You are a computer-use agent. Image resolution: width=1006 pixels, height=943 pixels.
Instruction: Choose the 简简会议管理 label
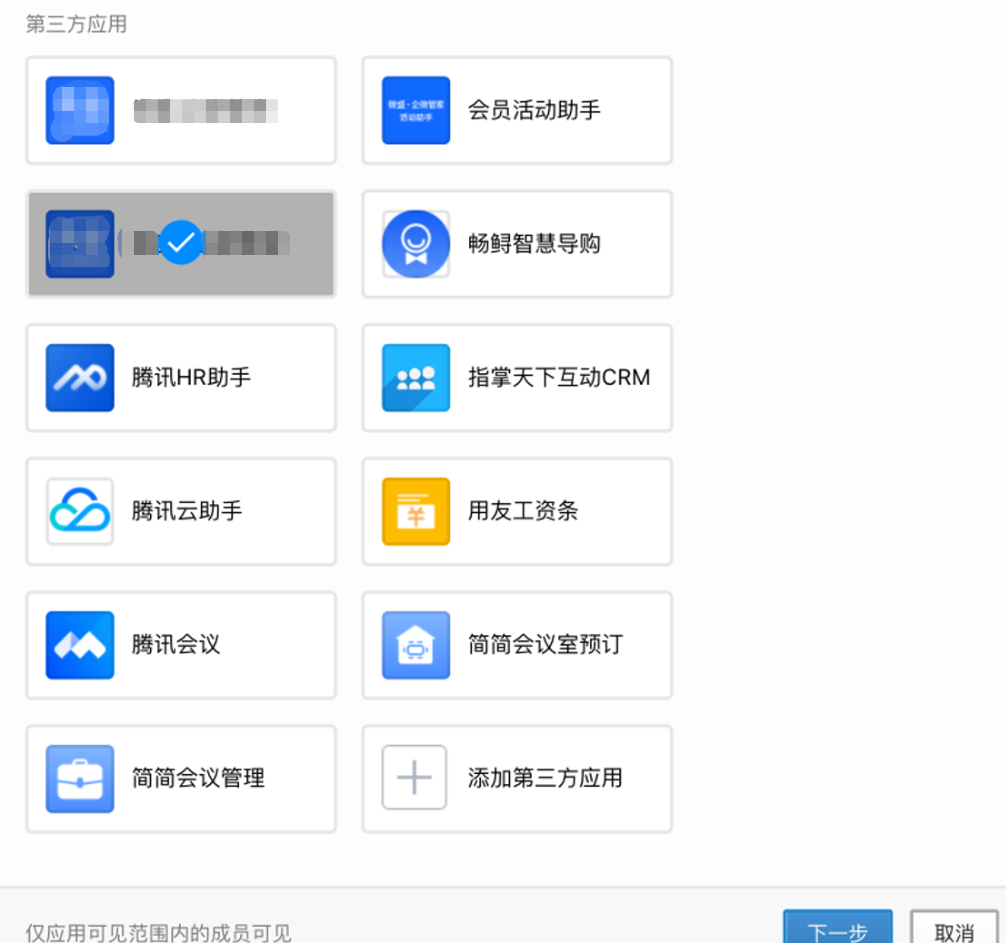(x=198, y=778)
